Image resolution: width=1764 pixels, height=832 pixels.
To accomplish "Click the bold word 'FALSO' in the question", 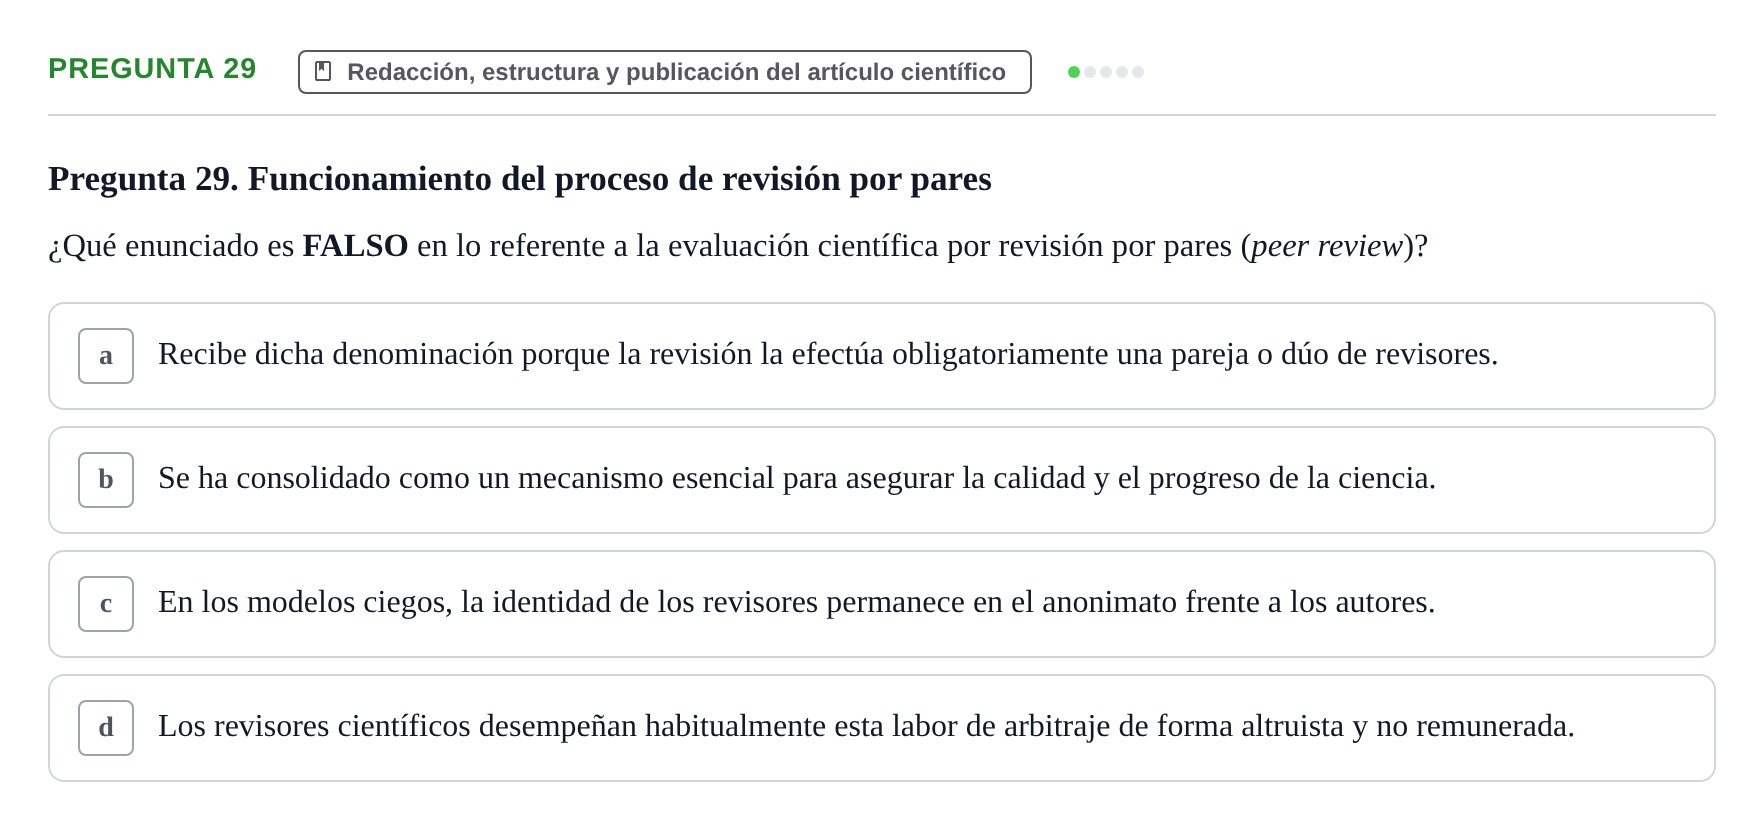I will coord(355,246).
